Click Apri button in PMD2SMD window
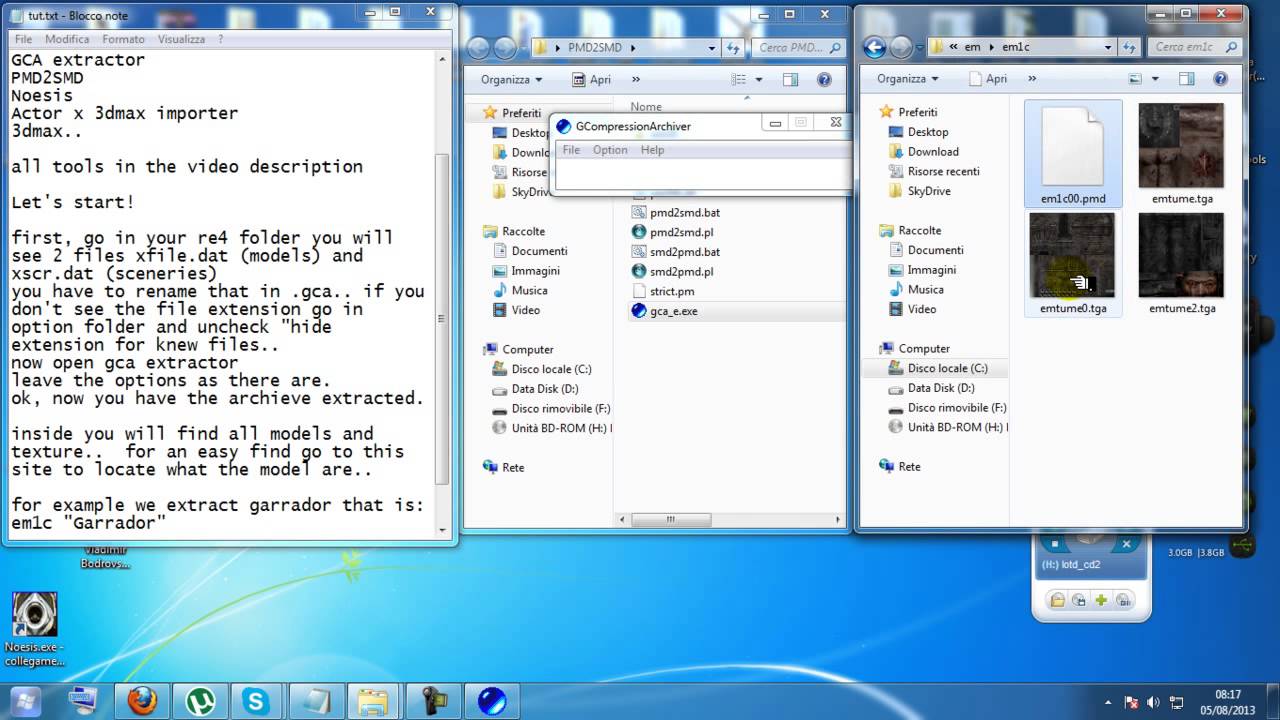 point(591,79)
